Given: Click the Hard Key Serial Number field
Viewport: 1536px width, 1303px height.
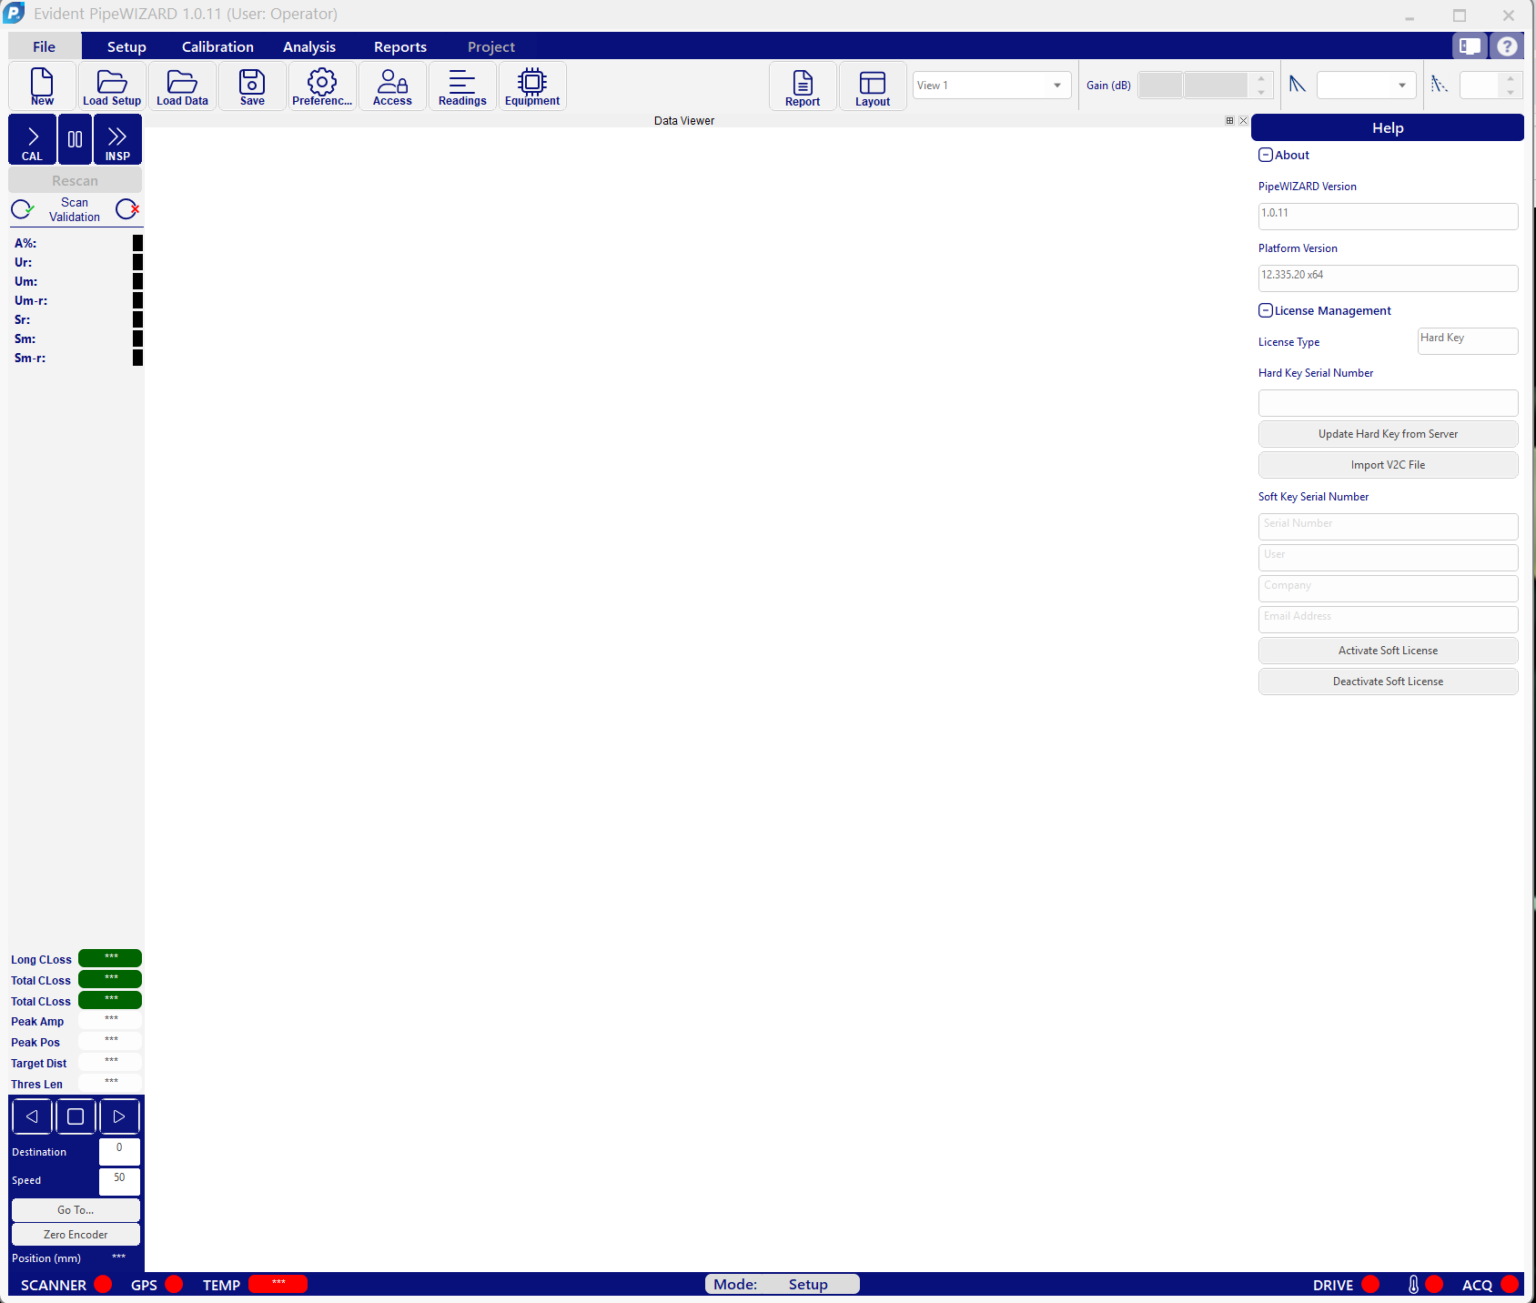Looking at the screenshot, I should pyautogui.click(x=1388, y=403).
